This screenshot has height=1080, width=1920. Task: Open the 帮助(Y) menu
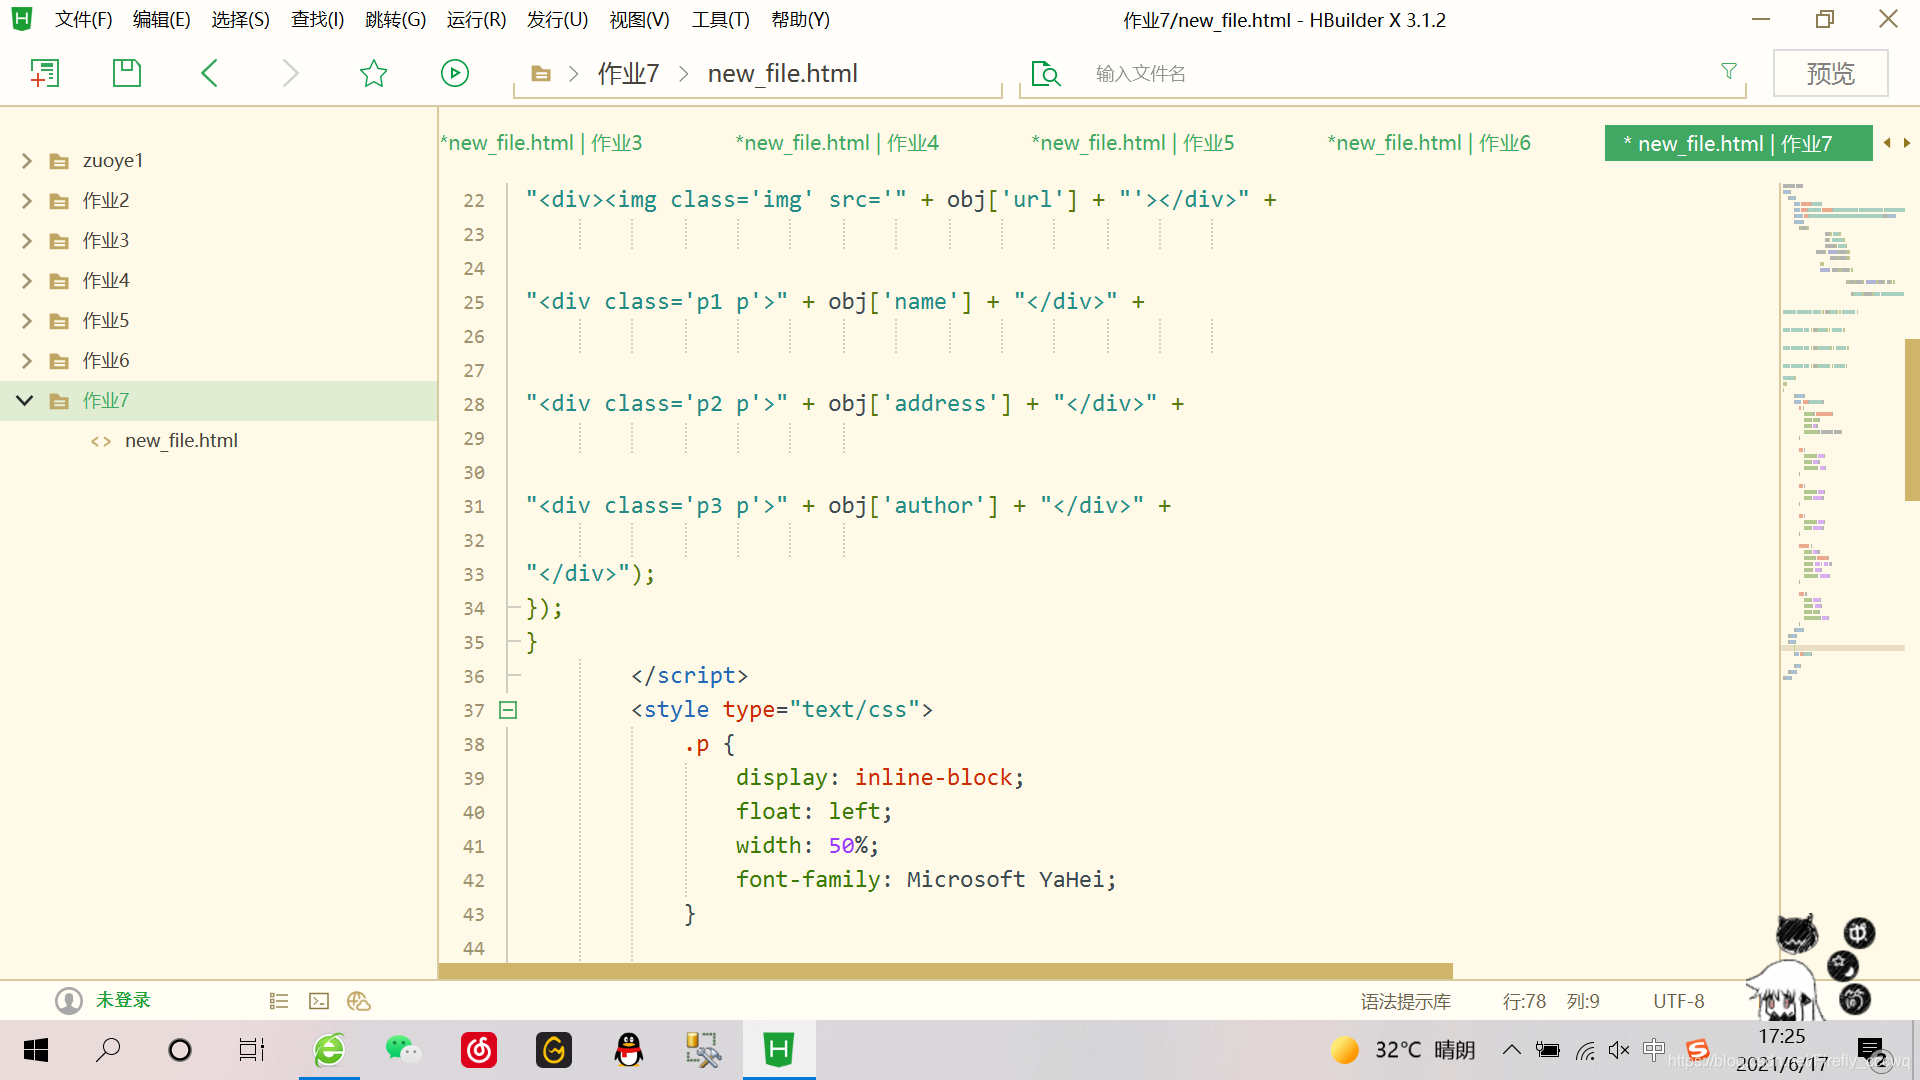(x=800, y=20)
